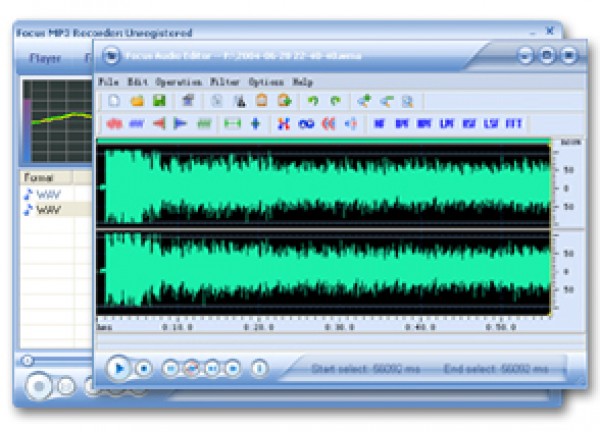Click the red and blue X-shaped icon

[x=284, y=124]
